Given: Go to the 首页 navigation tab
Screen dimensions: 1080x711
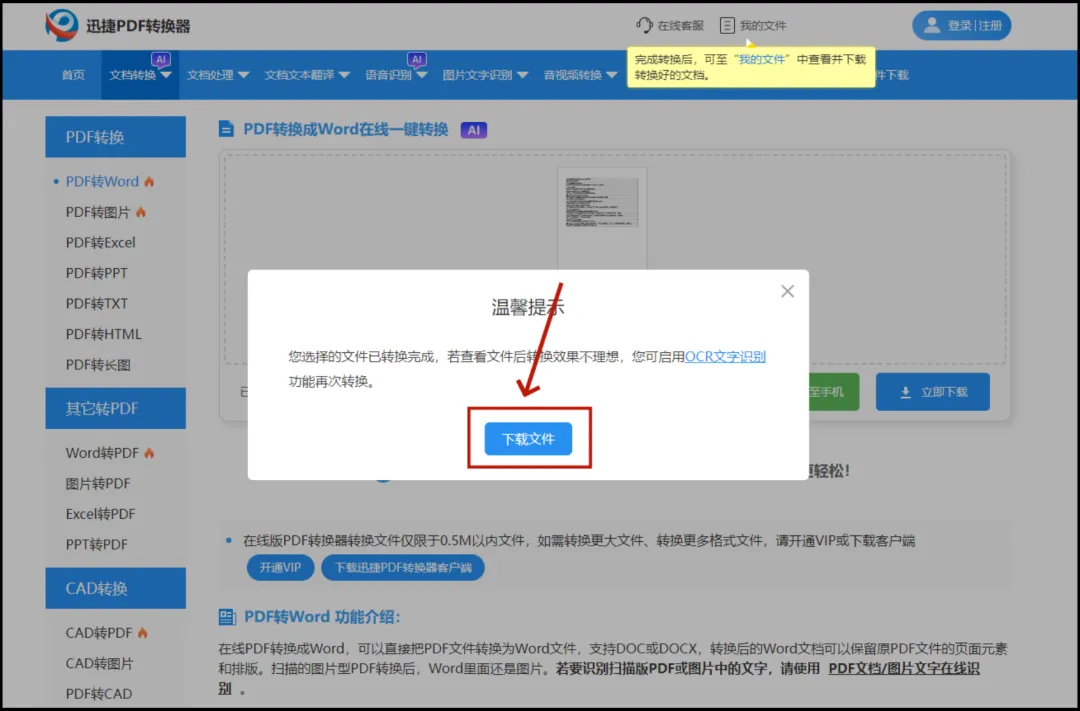Looking at the screenshot, I should (x=74, y=75).
